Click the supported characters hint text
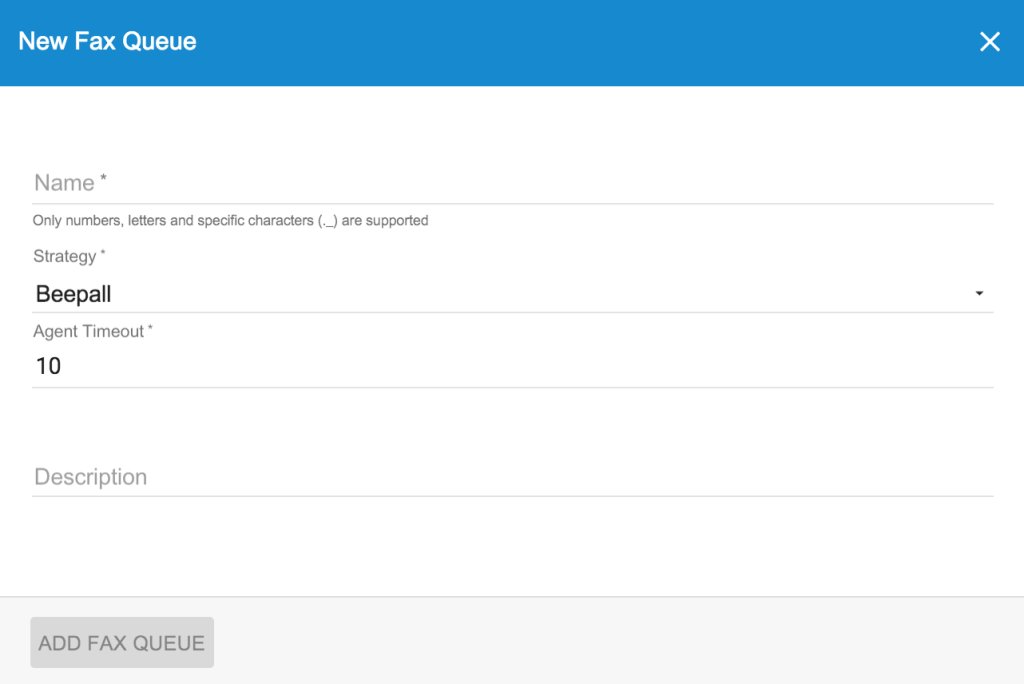Screen dimensions: 1024x684 (x=231, y=221)
